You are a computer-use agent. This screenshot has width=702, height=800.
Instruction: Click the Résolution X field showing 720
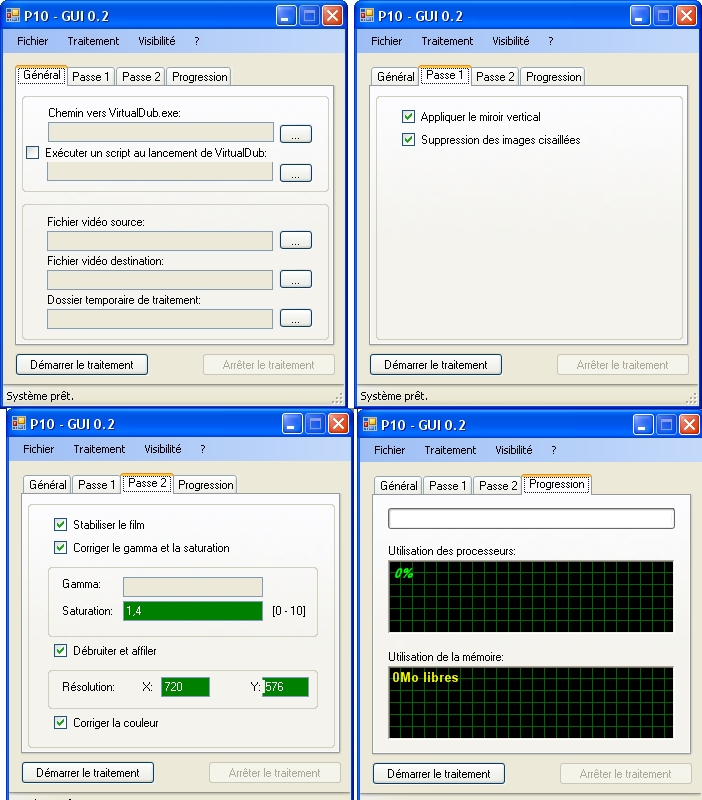pos(185,687)
